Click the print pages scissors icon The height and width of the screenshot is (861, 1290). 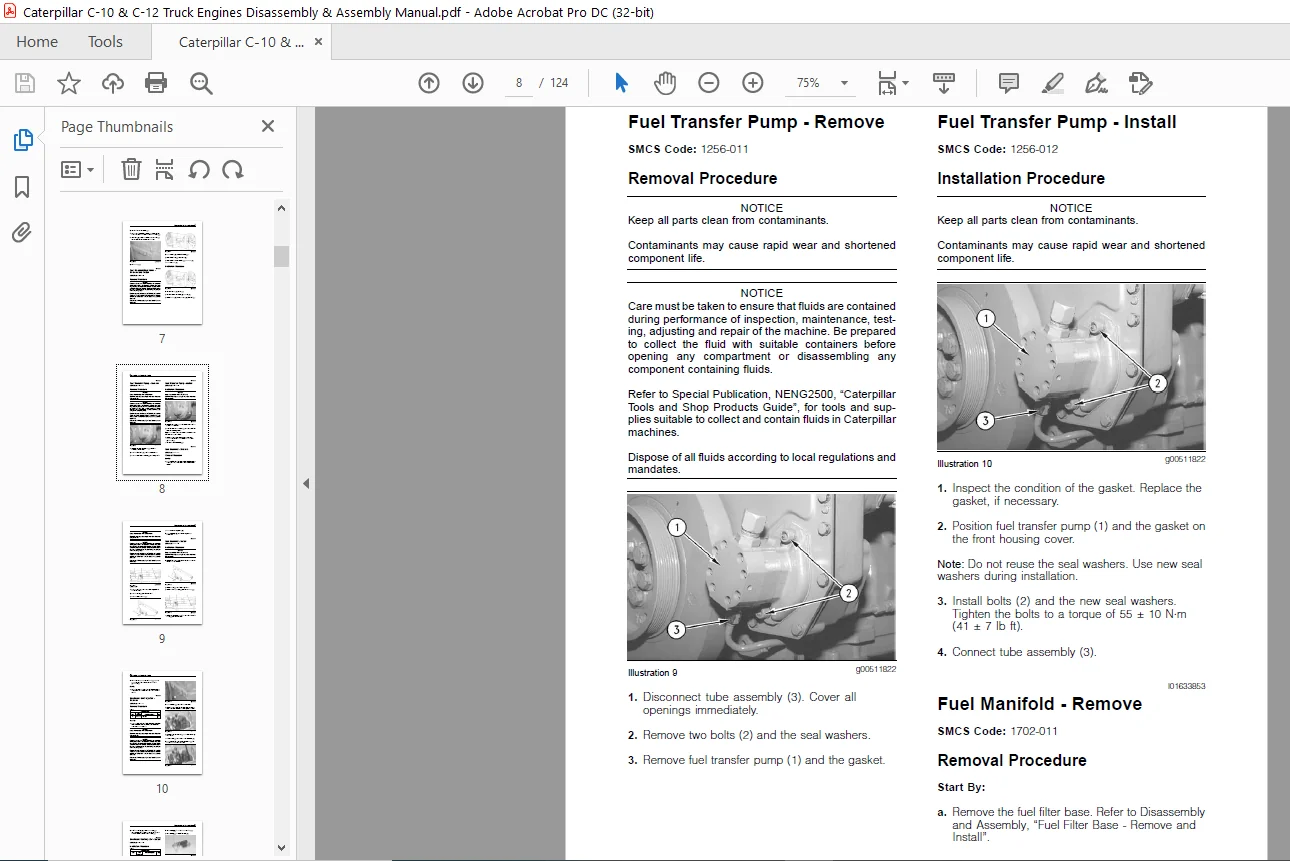click(165, 169)
